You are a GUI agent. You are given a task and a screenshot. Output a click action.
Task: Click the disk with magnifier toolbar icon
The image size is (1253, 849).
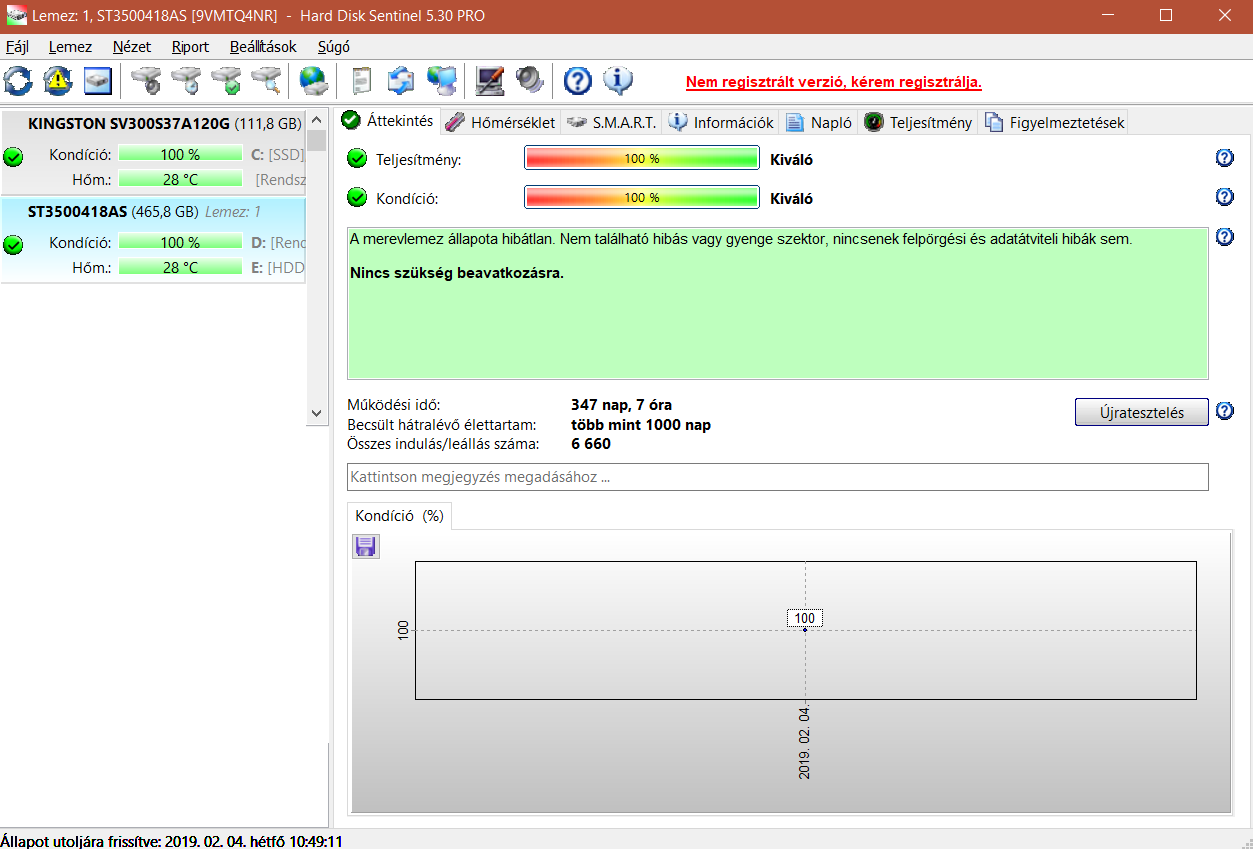click(266, 80)
